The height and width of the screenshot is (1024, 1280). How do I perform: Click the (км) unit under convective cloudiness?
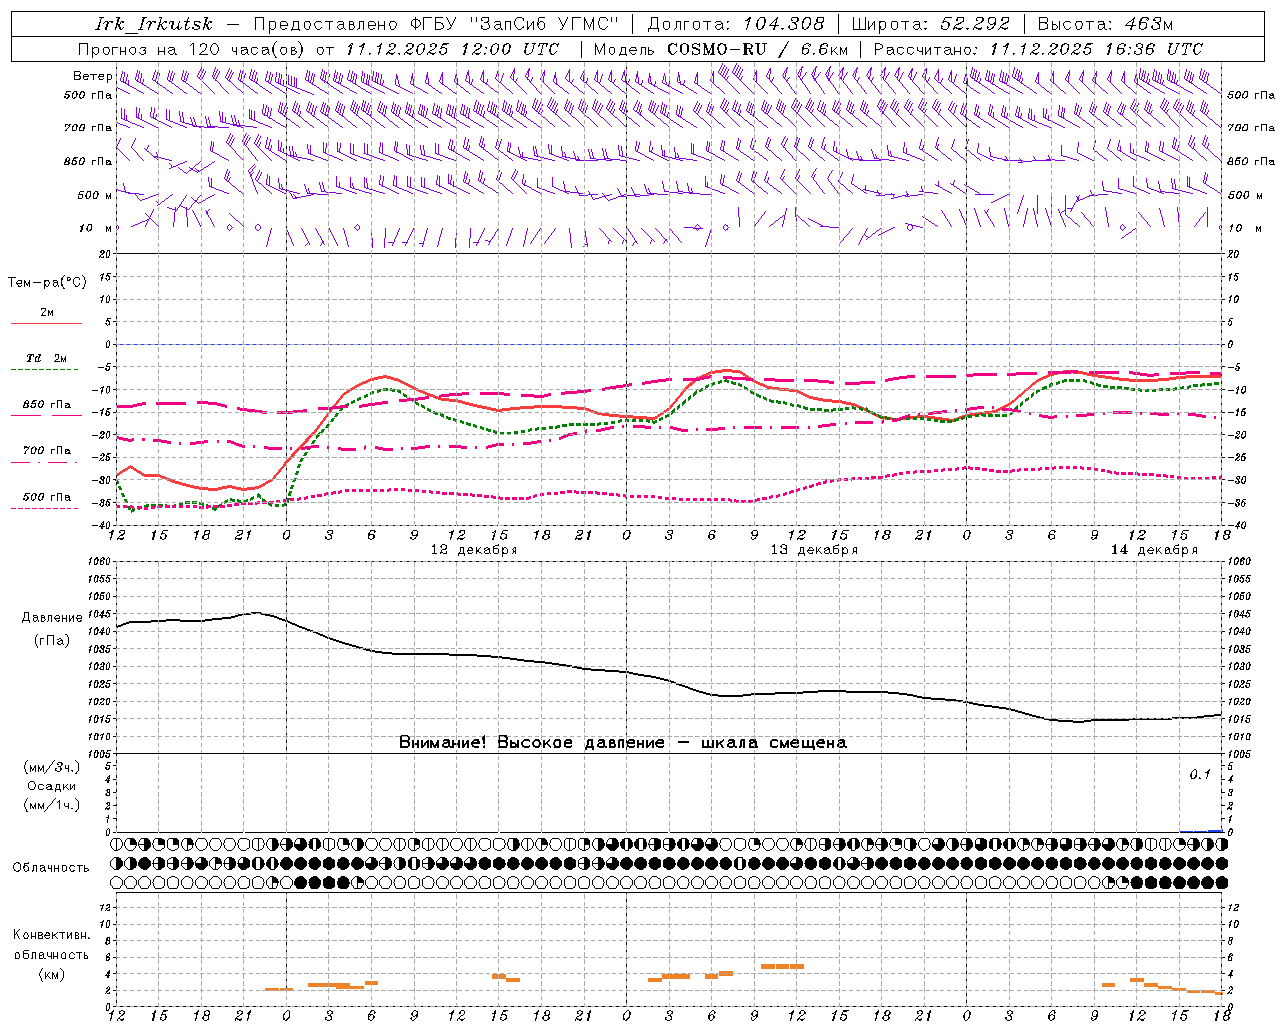point(51,974)
